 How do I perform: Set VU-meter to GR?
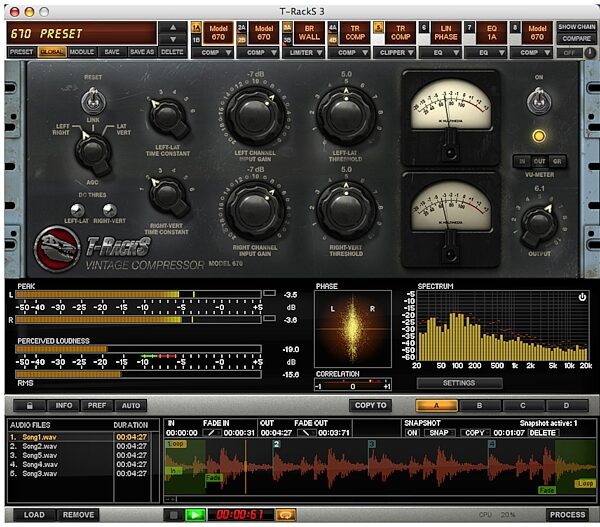click(x=557, y=161)
